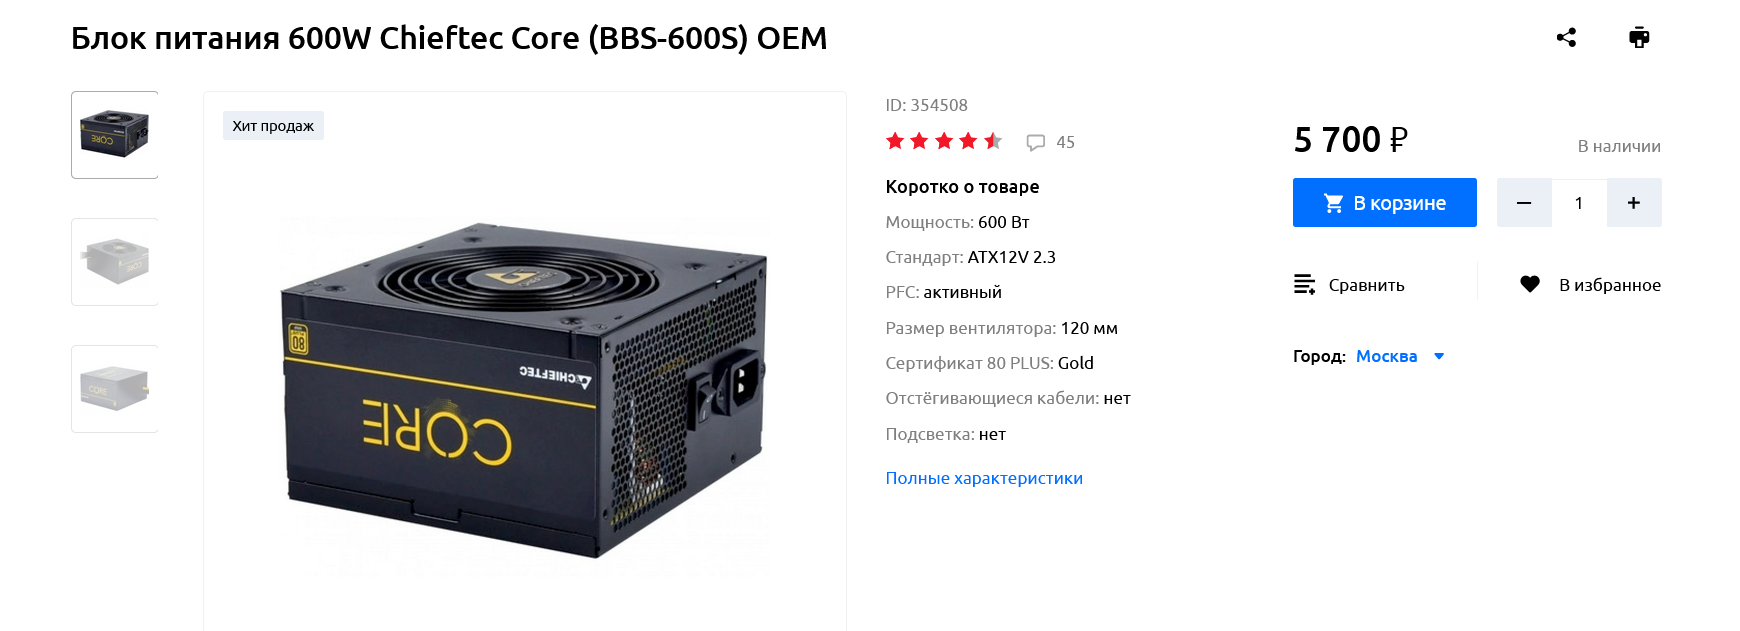Image resolution: width=1740 pixels, height=631 pixels.
Task: Click the heart favorites icon
Action: click(x=1530, y=285)
